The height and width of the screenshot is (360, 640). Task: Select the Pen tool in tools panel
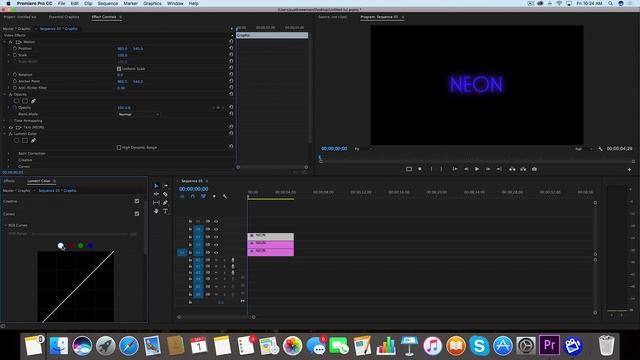click(x=165, y=203)
